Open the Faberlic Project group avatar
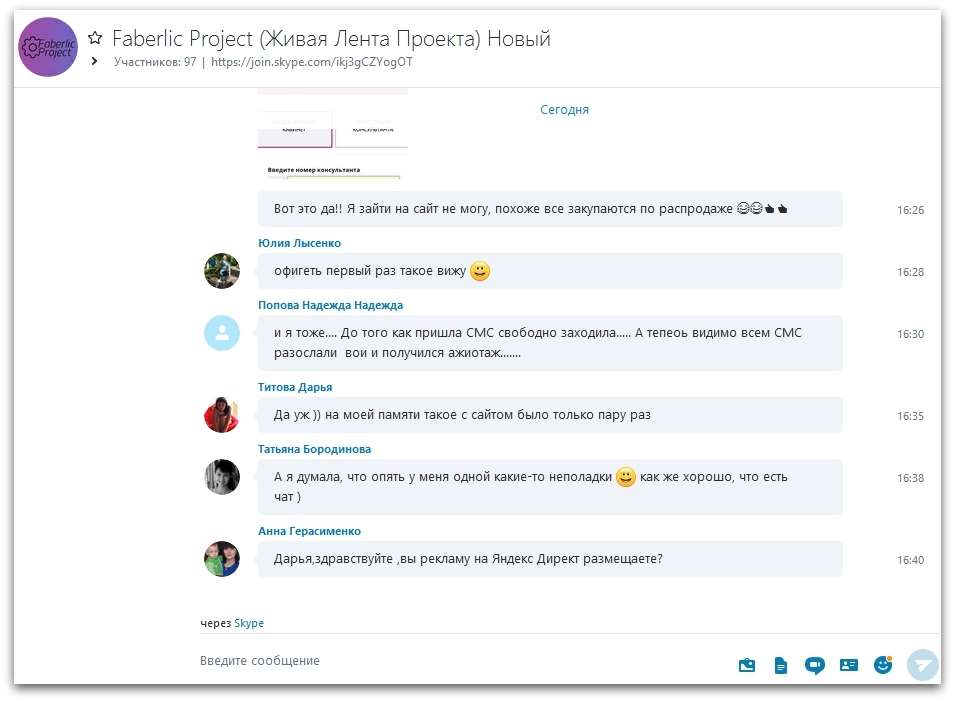The width and height of the screenshot is (955, 702). point(48,47)
